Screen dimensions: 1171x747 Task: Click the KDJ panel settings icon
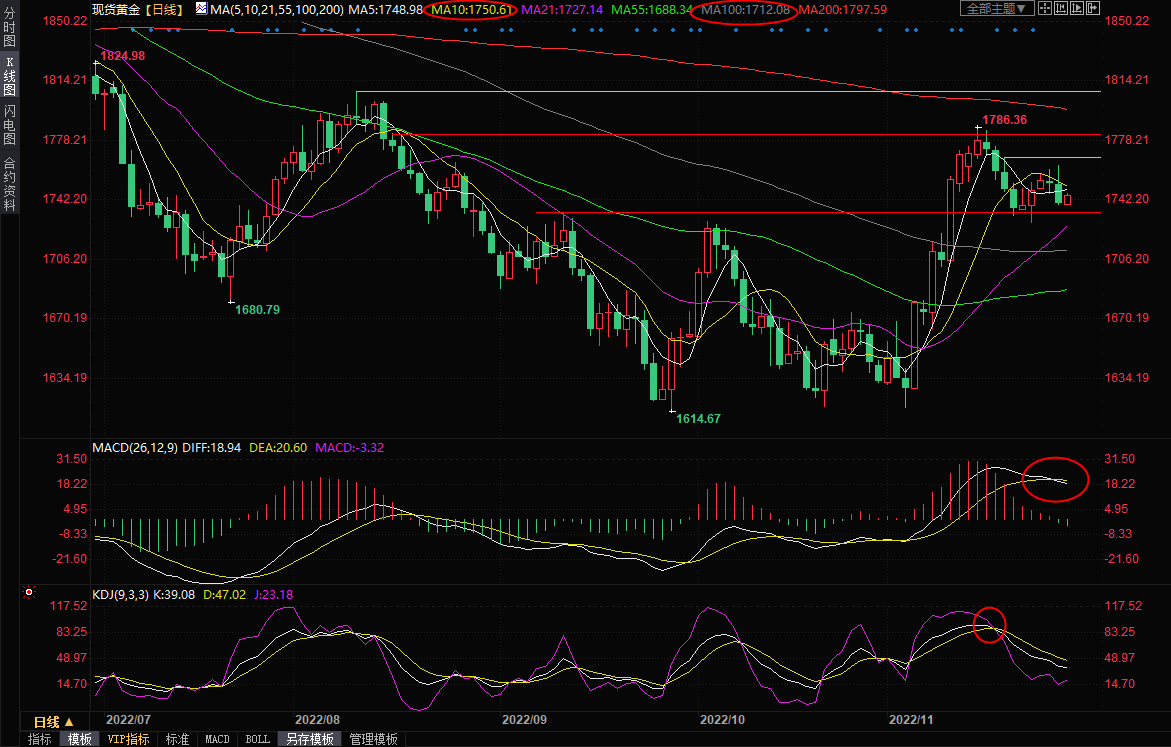[30, 594]
